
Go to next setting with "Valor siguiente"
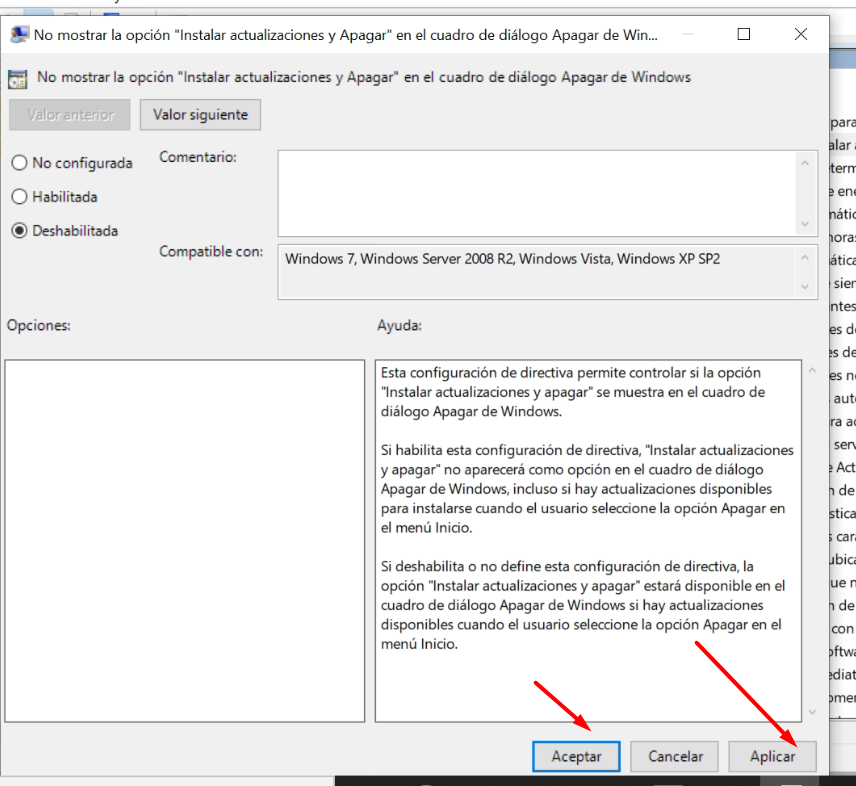click(200, 115)
